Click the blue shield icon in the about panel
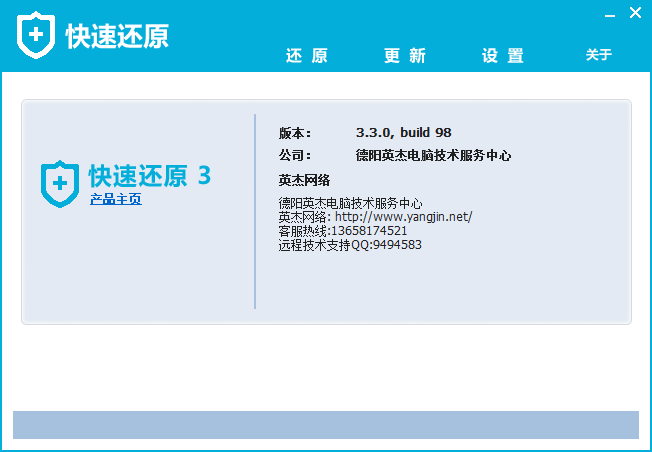652x452 pixels. coord(59,181)
